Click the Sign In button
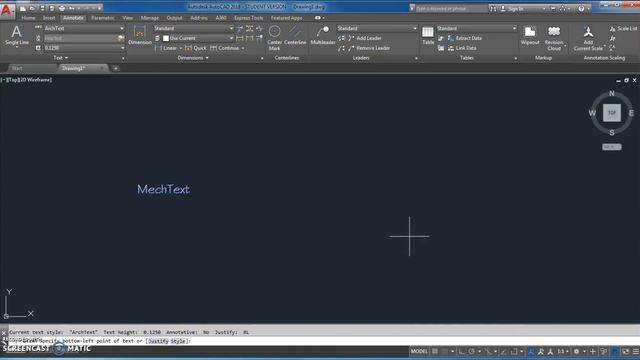 click(515, 9)
